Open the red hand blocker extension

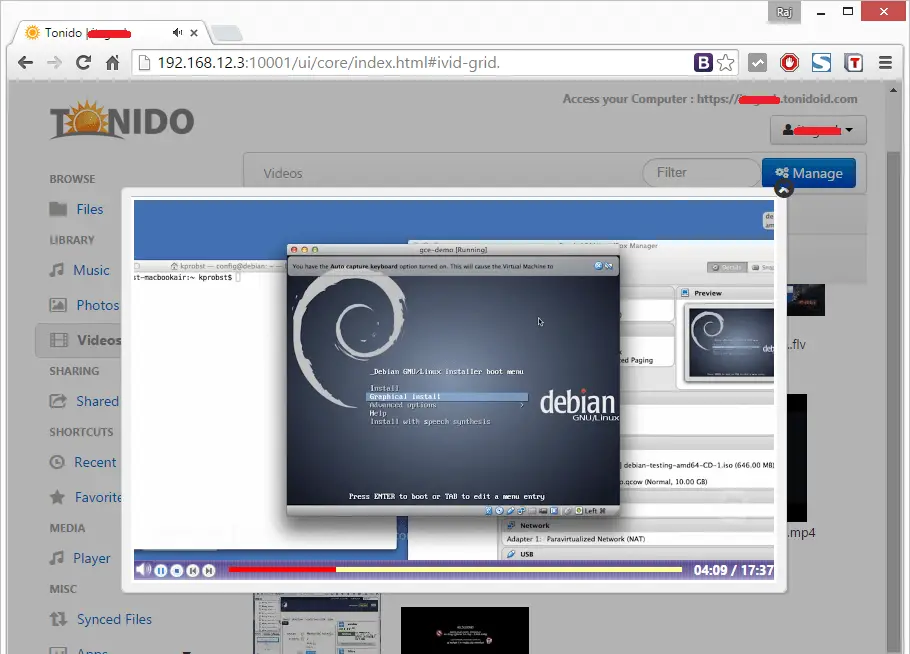pyautogui.click(x=789, y=63)
